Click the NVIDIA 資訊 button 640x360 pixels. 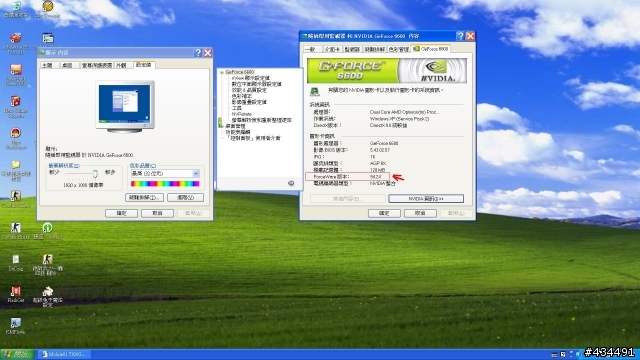coord(426,199)
